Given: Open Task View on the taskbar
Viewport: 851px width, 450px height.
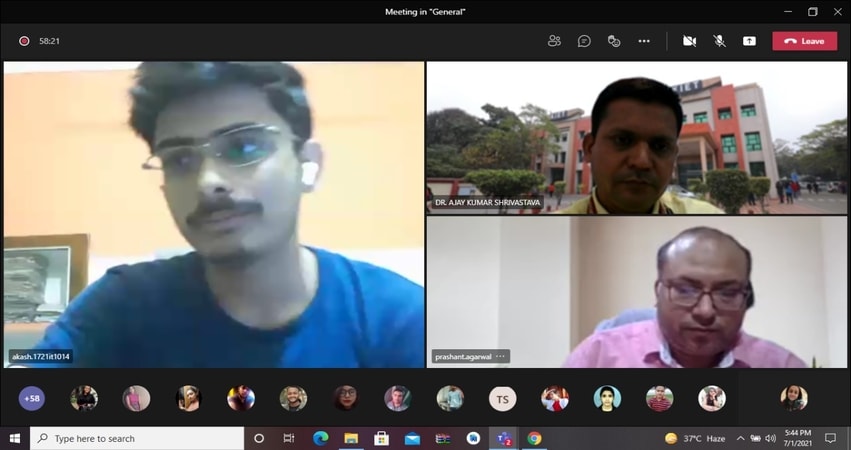Looking at the screenshot, I should [289, 438].
